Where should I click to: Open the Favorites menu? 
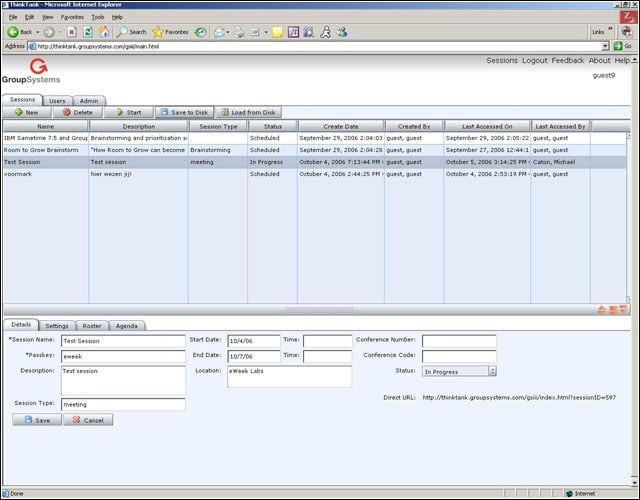72,17
